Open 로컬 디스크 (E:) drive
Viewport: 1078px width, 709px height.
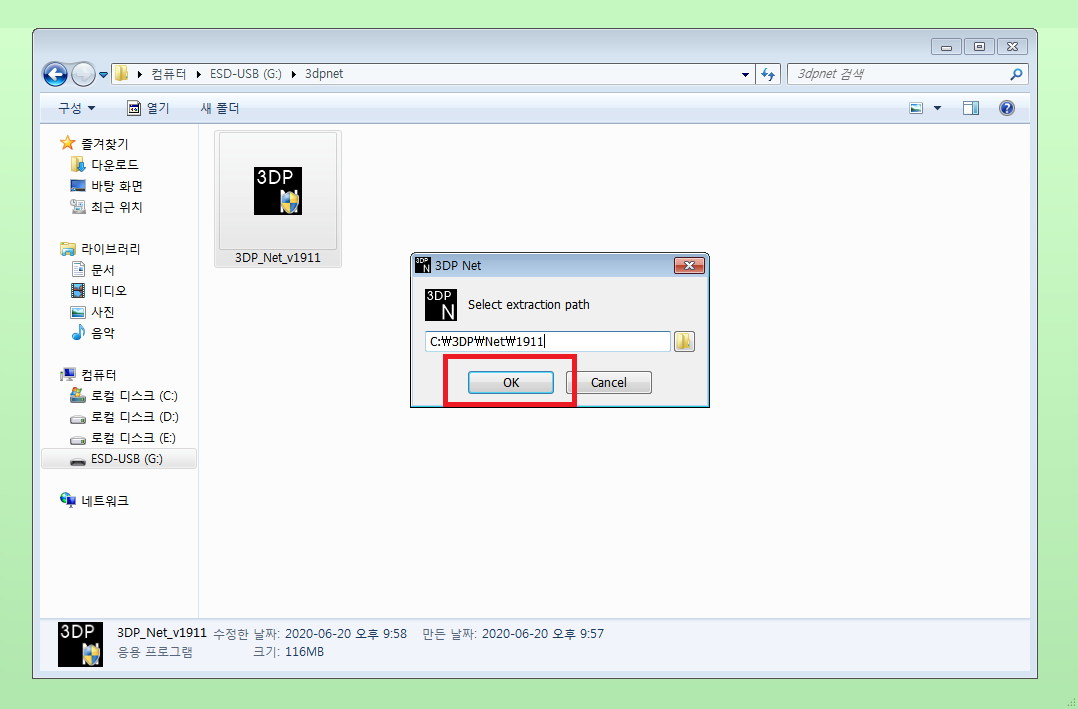(x=133, y=438)
